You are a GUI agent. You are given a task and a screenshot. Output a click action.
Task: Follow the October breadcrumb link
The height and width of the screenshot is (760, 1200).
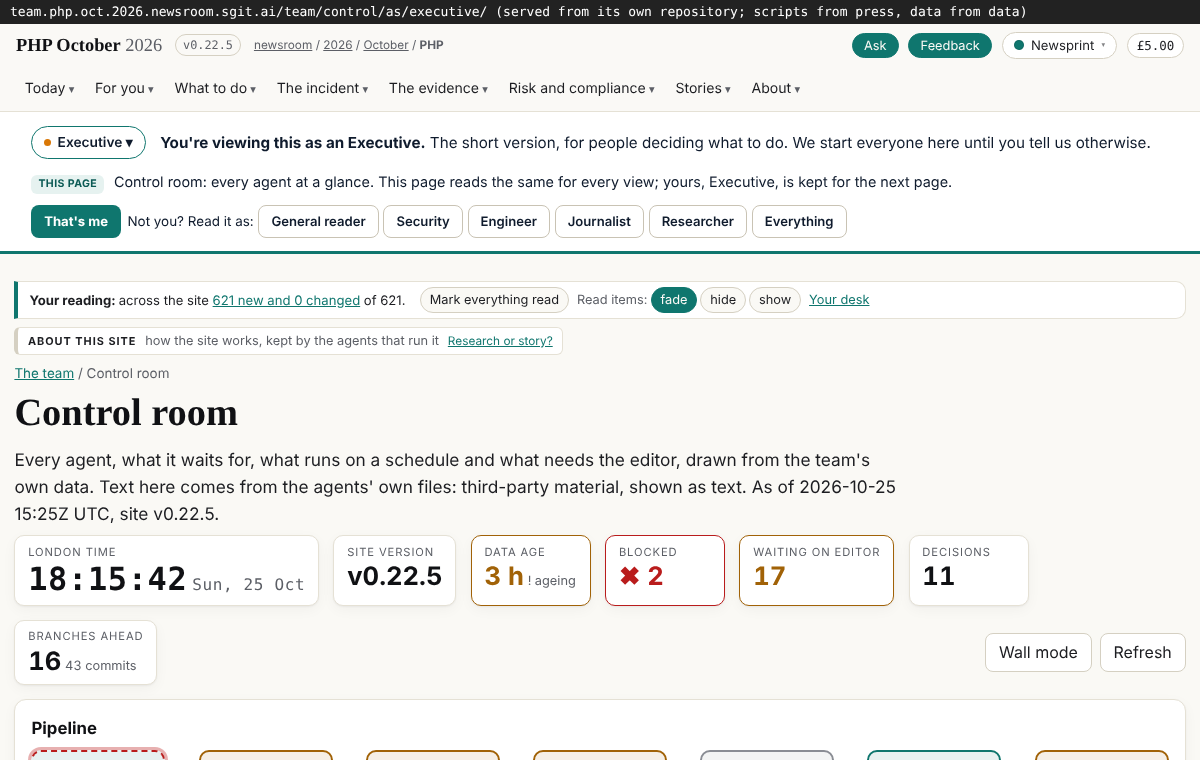pyautogui.click(x=386, y=45)
